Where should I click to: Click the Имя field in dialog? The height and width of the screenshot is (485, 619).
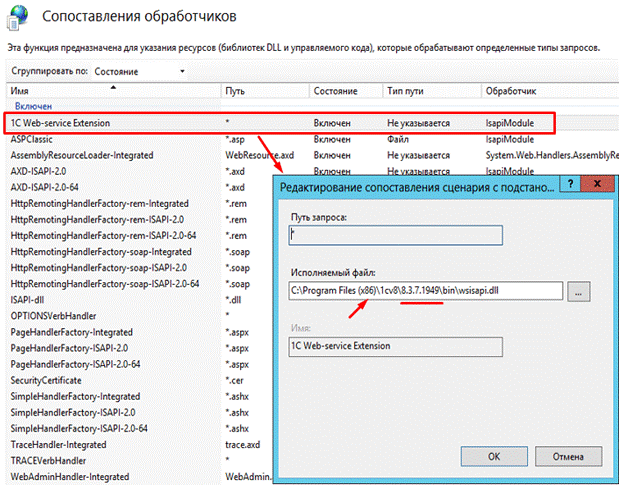[396, 346]
